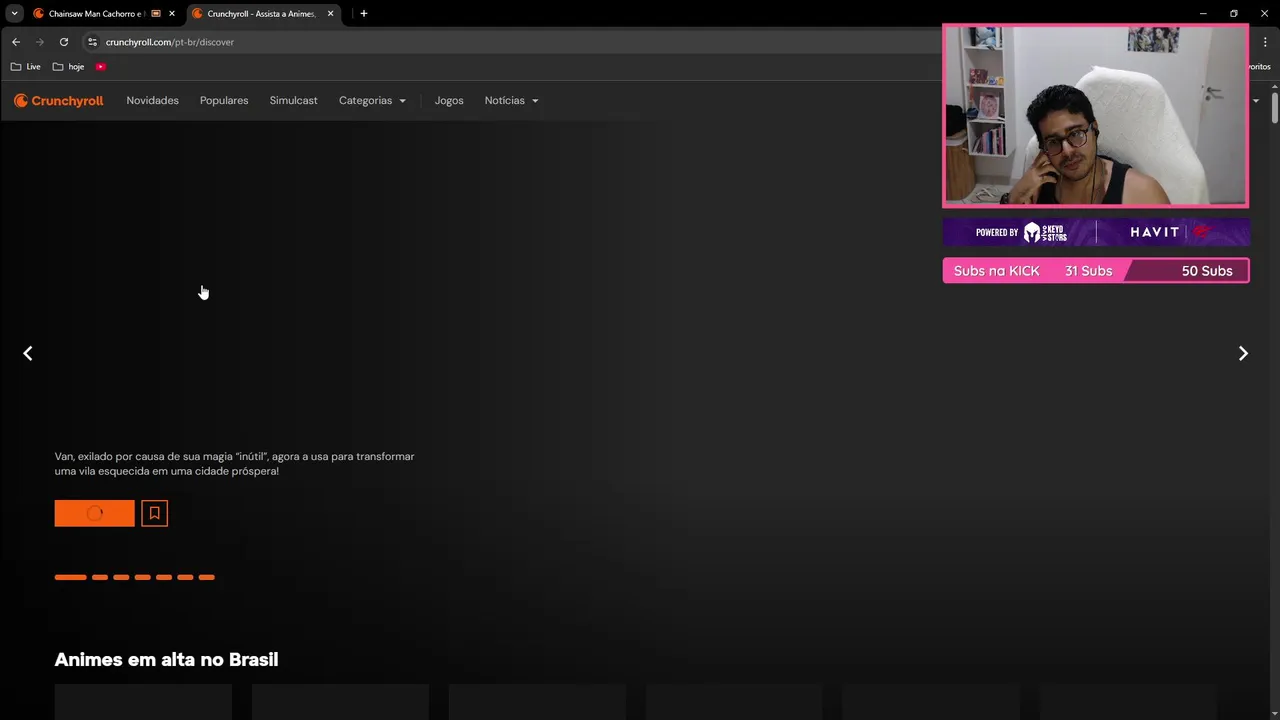Open the hoje bookmarks folder
The height and width of the screenshot is (720, 1280).
pos(68,67)
